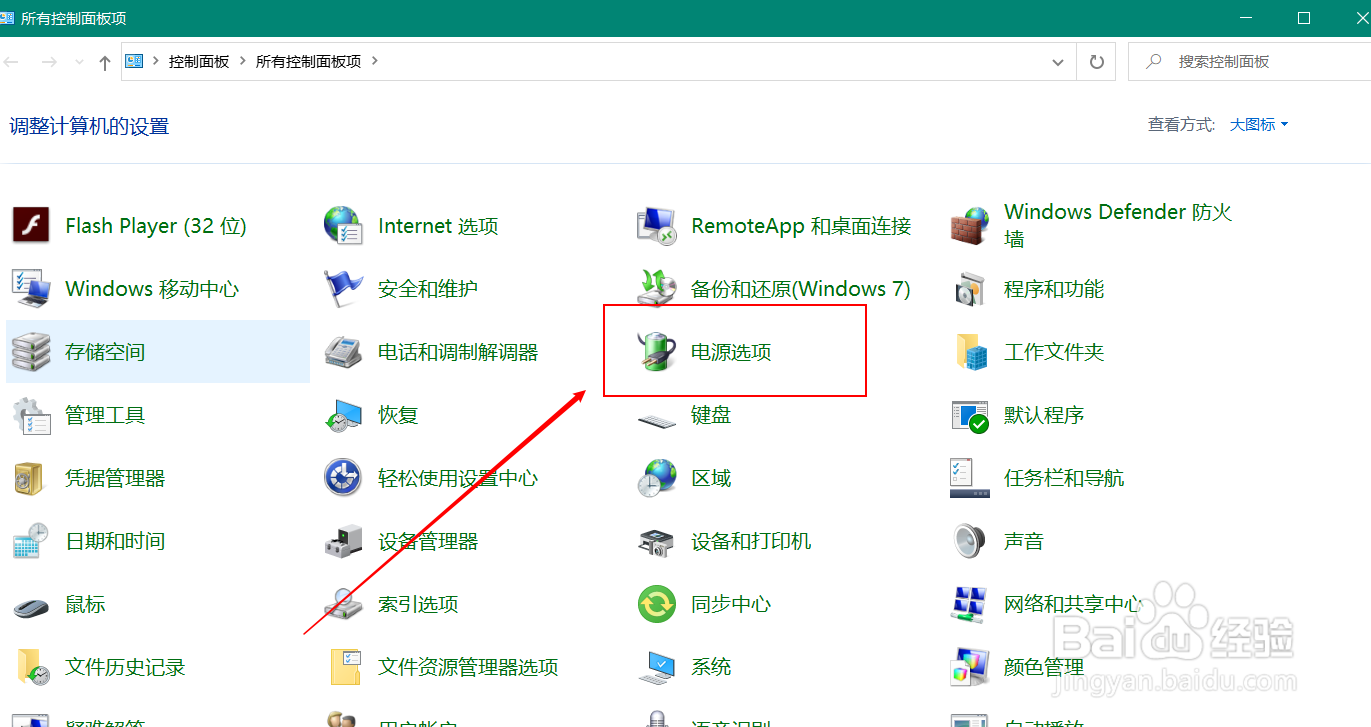Viewport: 1371px width, 727px height.
Task: Open the 默认程序 text link
Action: [1044, 415]
